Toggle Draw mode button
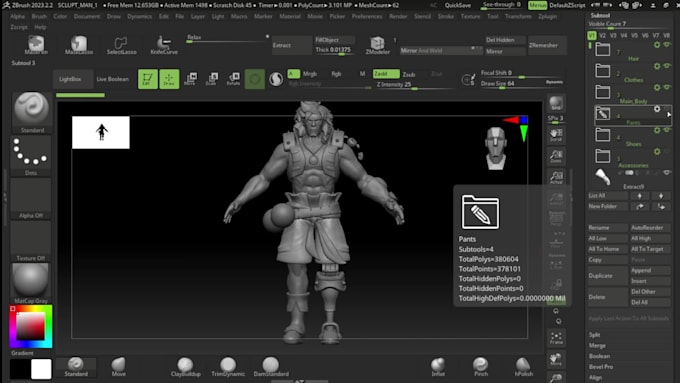Viewport: 680px width, 383px height. [169, 79]
